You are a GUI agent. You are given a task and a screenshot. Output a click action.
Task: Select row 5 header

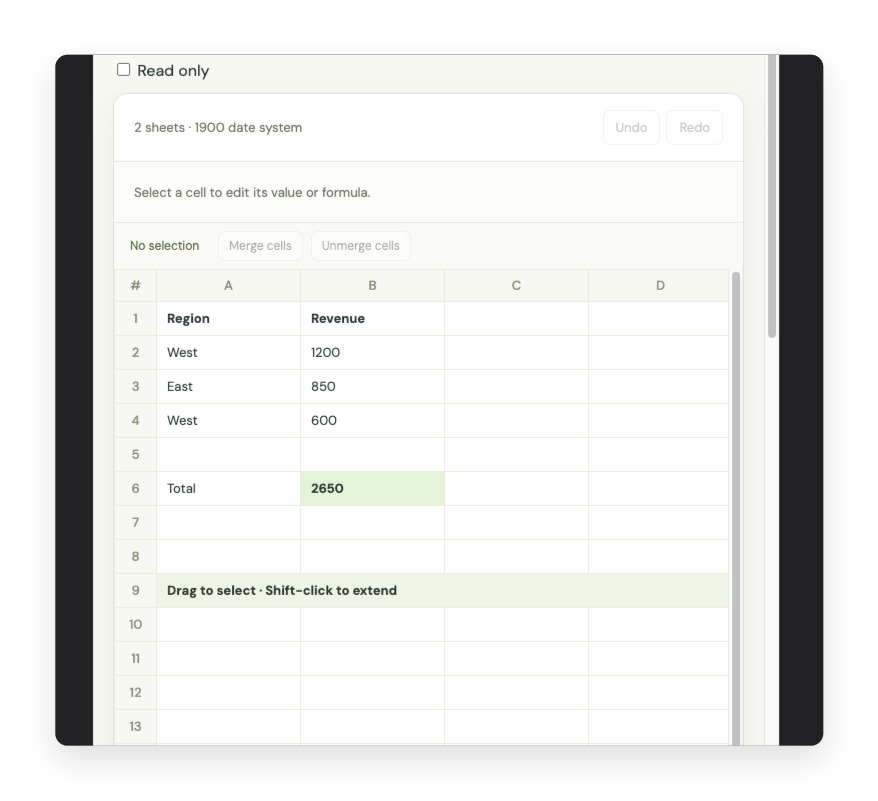coord(136,455)
